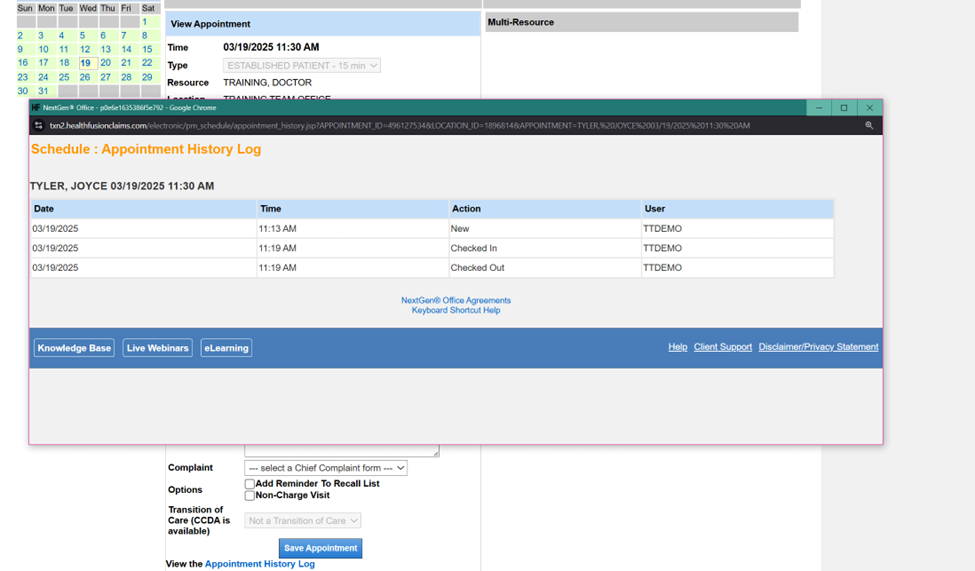Select calendar day 1

(144, 22)
